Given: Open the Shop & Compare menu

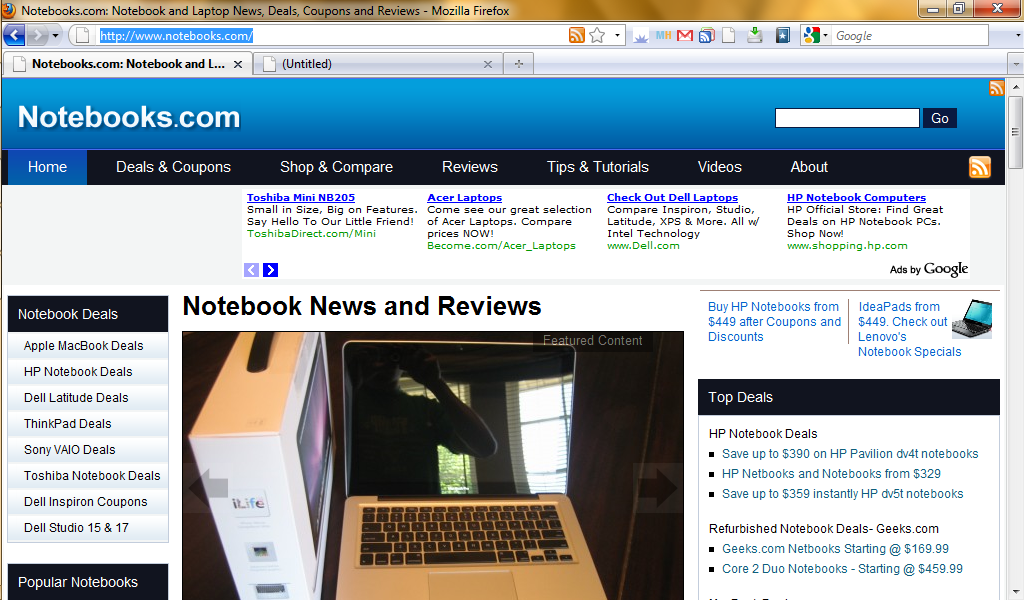Looking at the screenshot, I should pyautogui.click(x=336, y=167).
